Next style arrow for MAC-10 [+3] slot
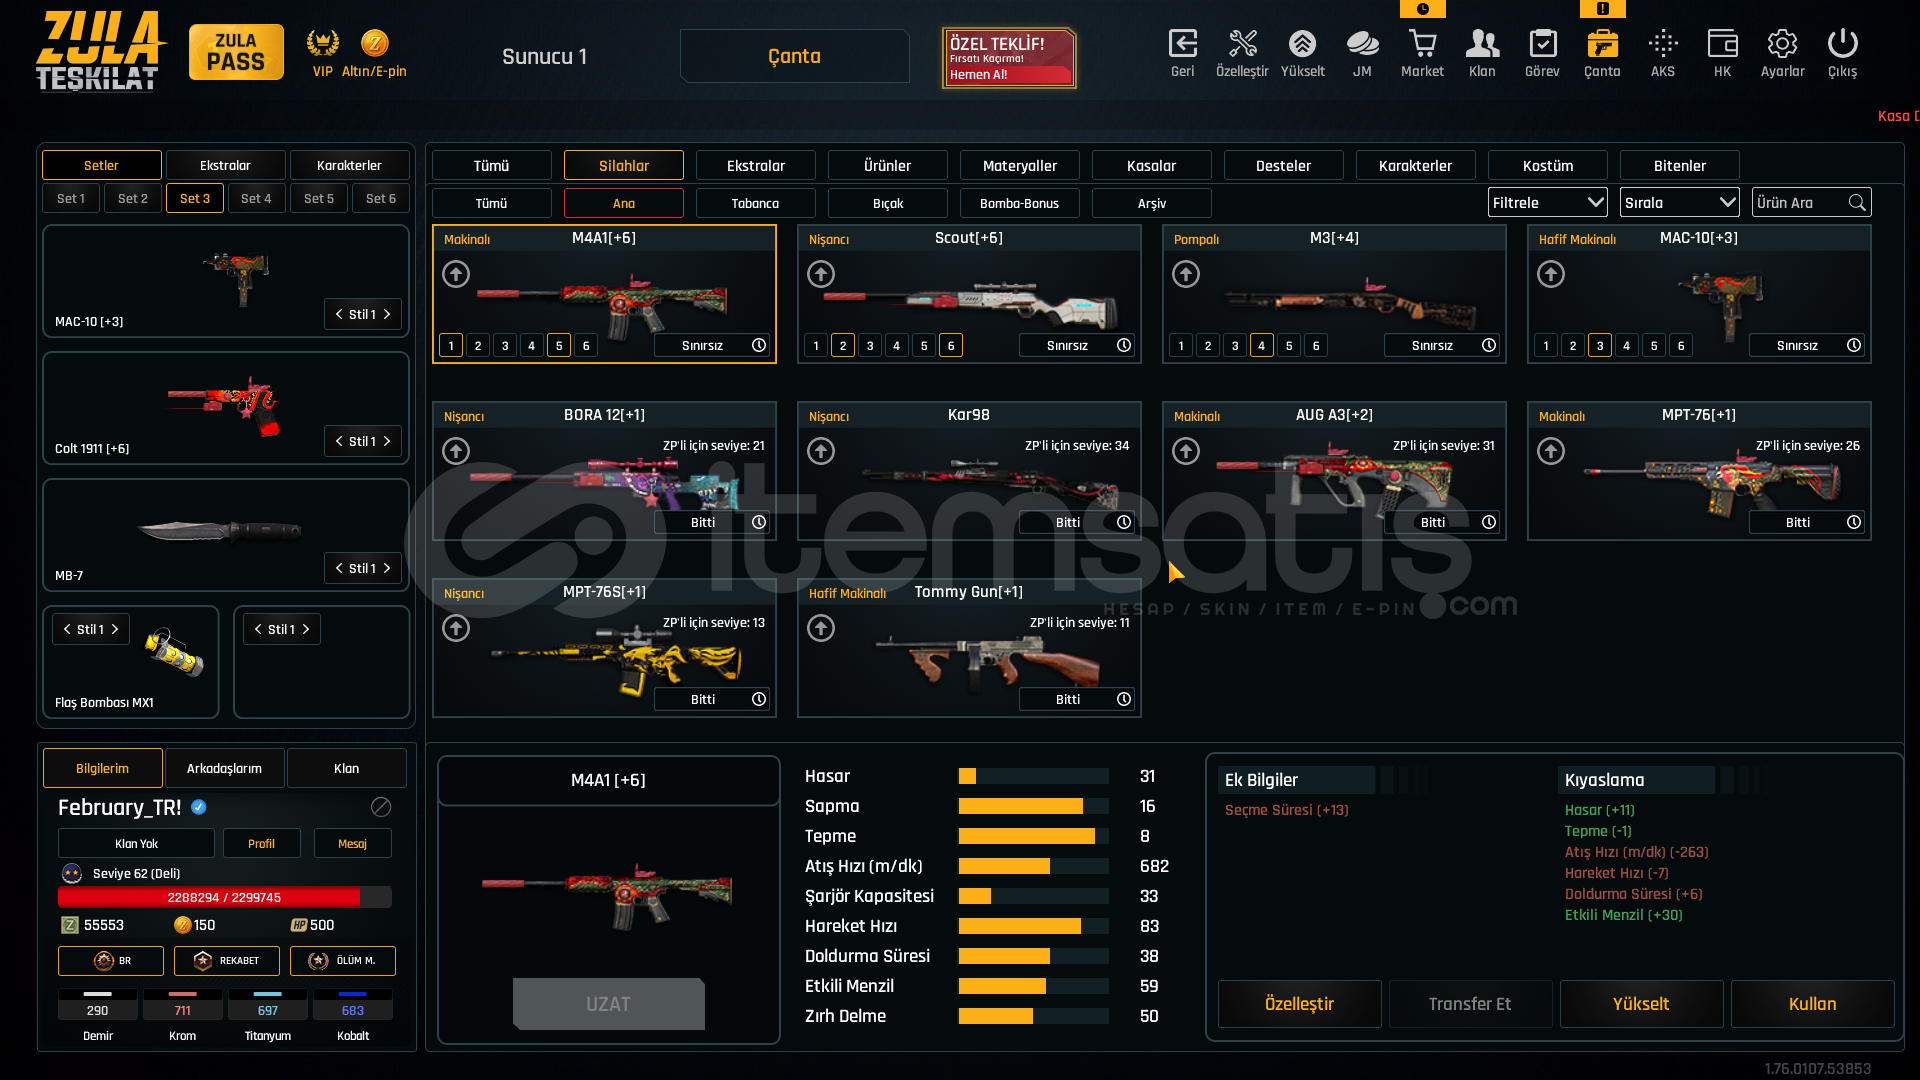This screenshot has width=1920, height=1080. tap(388, 314)
